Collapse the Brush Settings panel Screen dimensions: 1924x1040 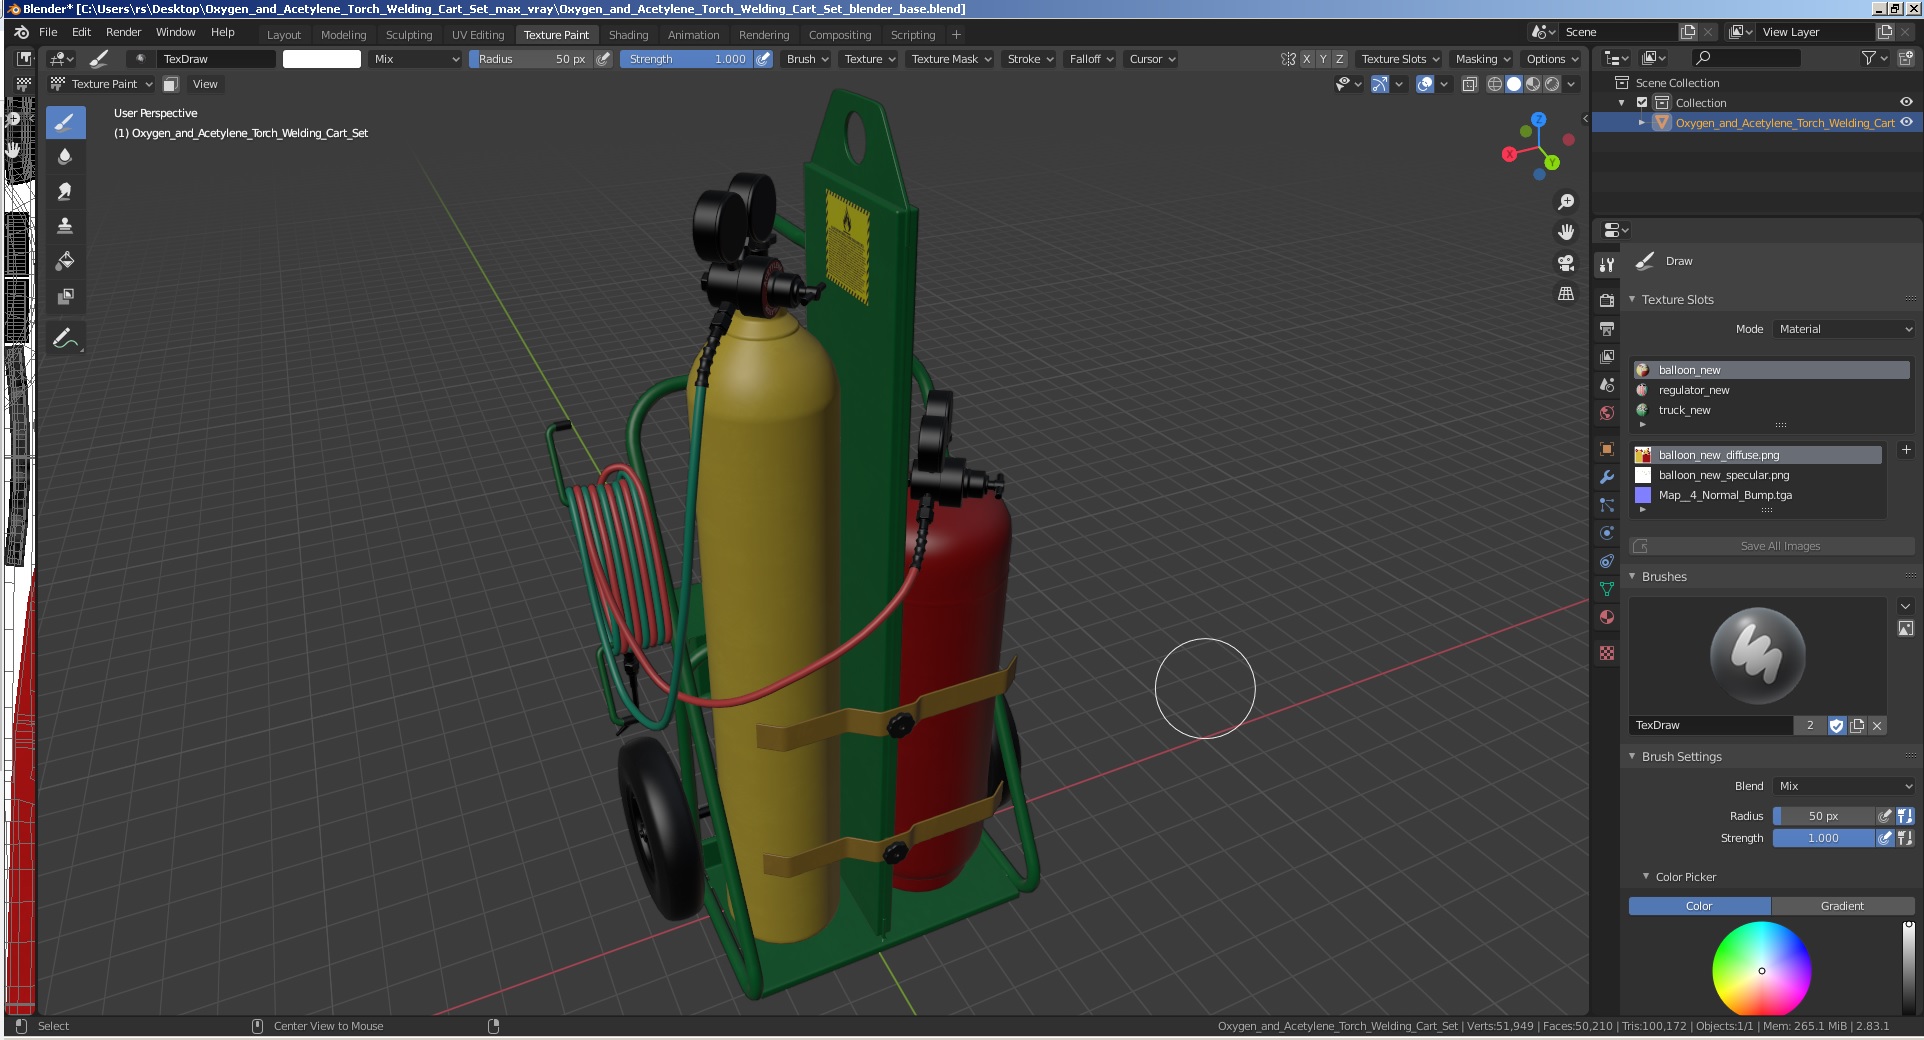(1632, 756)
